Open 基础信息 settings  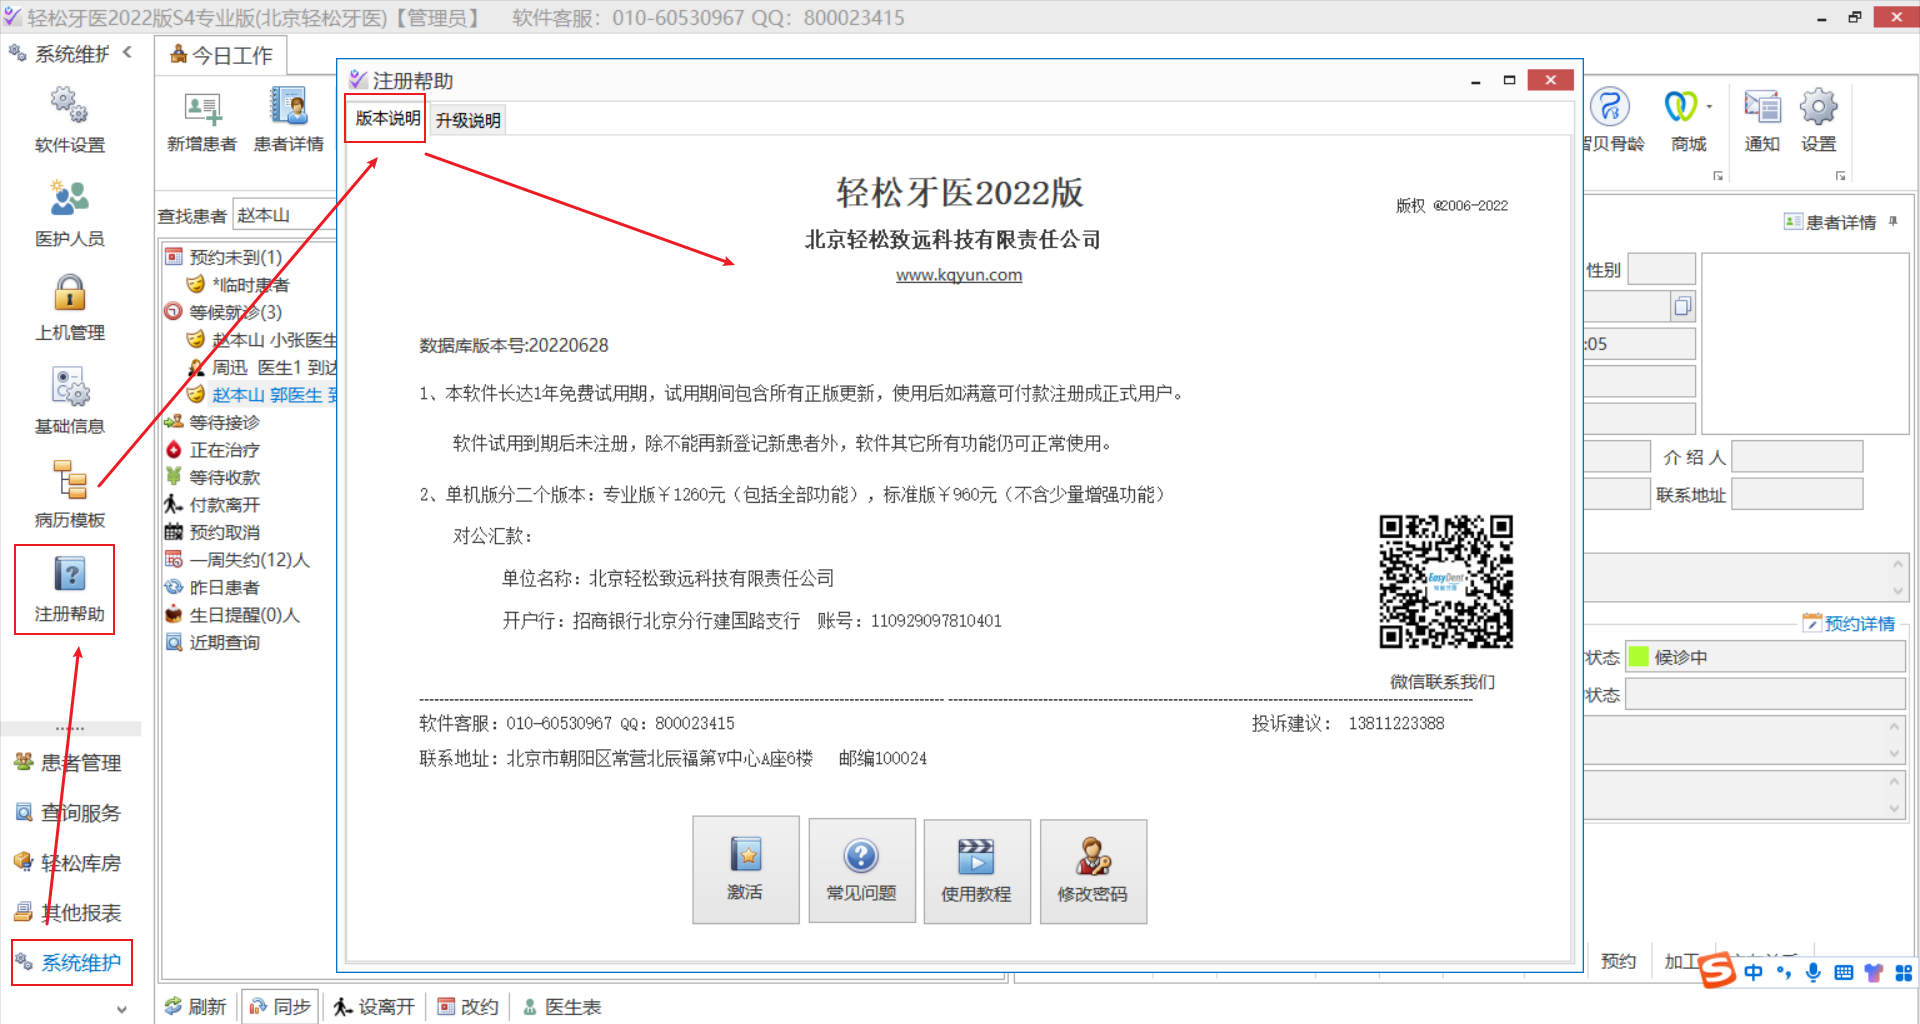pyautogui.click(x=69, y=402)
